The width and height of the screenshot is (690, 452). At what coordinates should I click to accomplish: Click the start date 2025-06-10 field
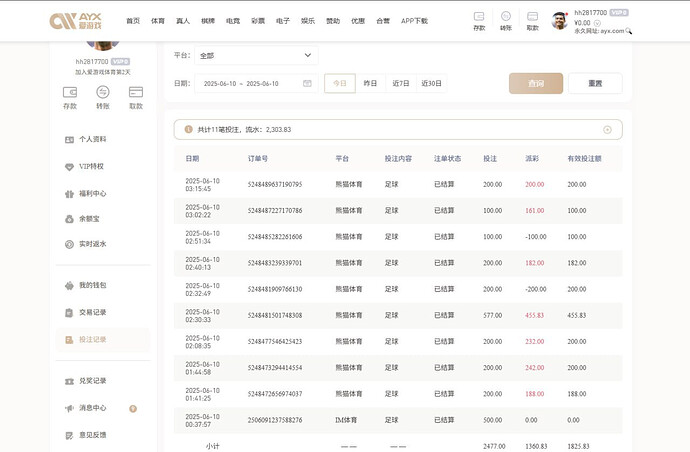[x=219, y=84]
